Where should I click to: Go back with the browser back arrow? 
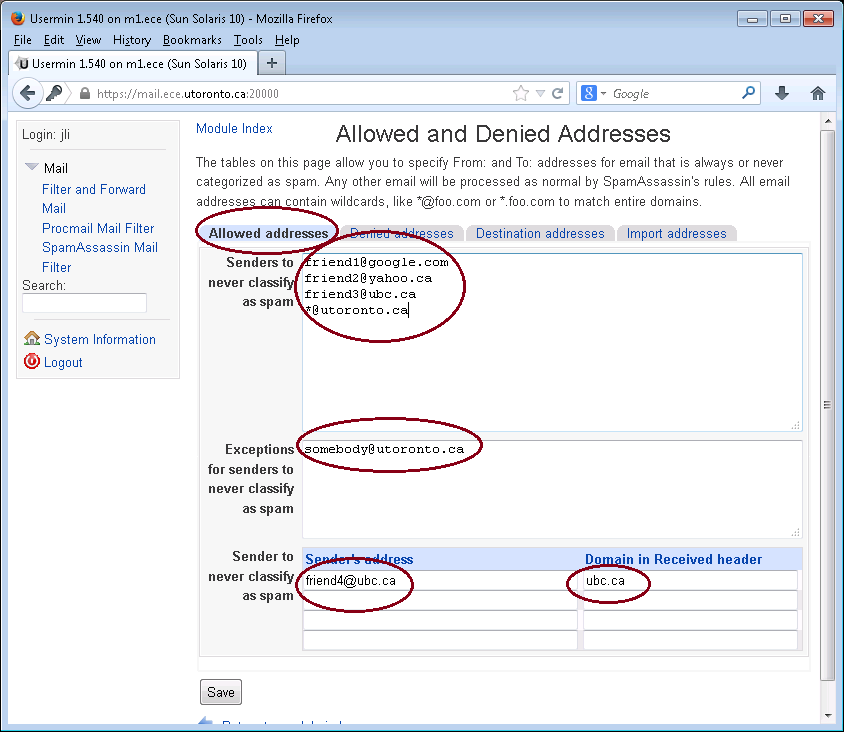pos(27,93)
